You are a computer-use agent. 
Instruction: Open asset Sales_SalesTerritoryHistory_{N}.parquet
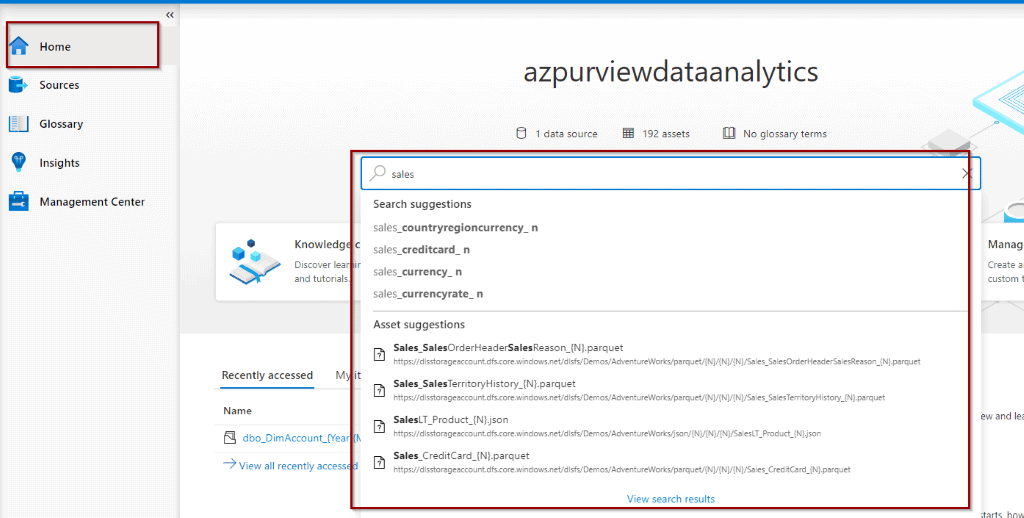click(485, 383)
